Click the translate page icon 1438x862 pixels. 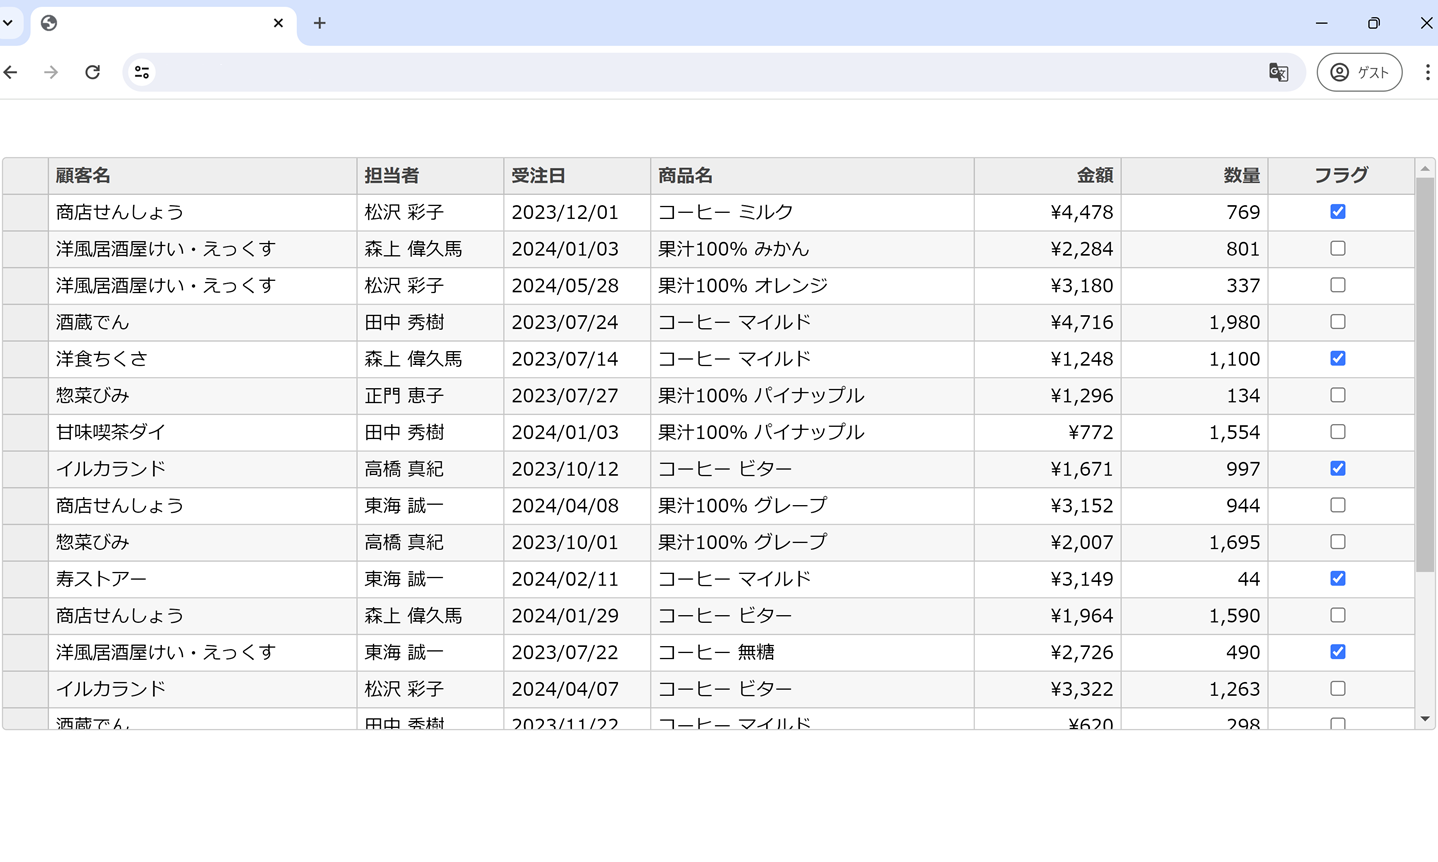pos(1278,72)
